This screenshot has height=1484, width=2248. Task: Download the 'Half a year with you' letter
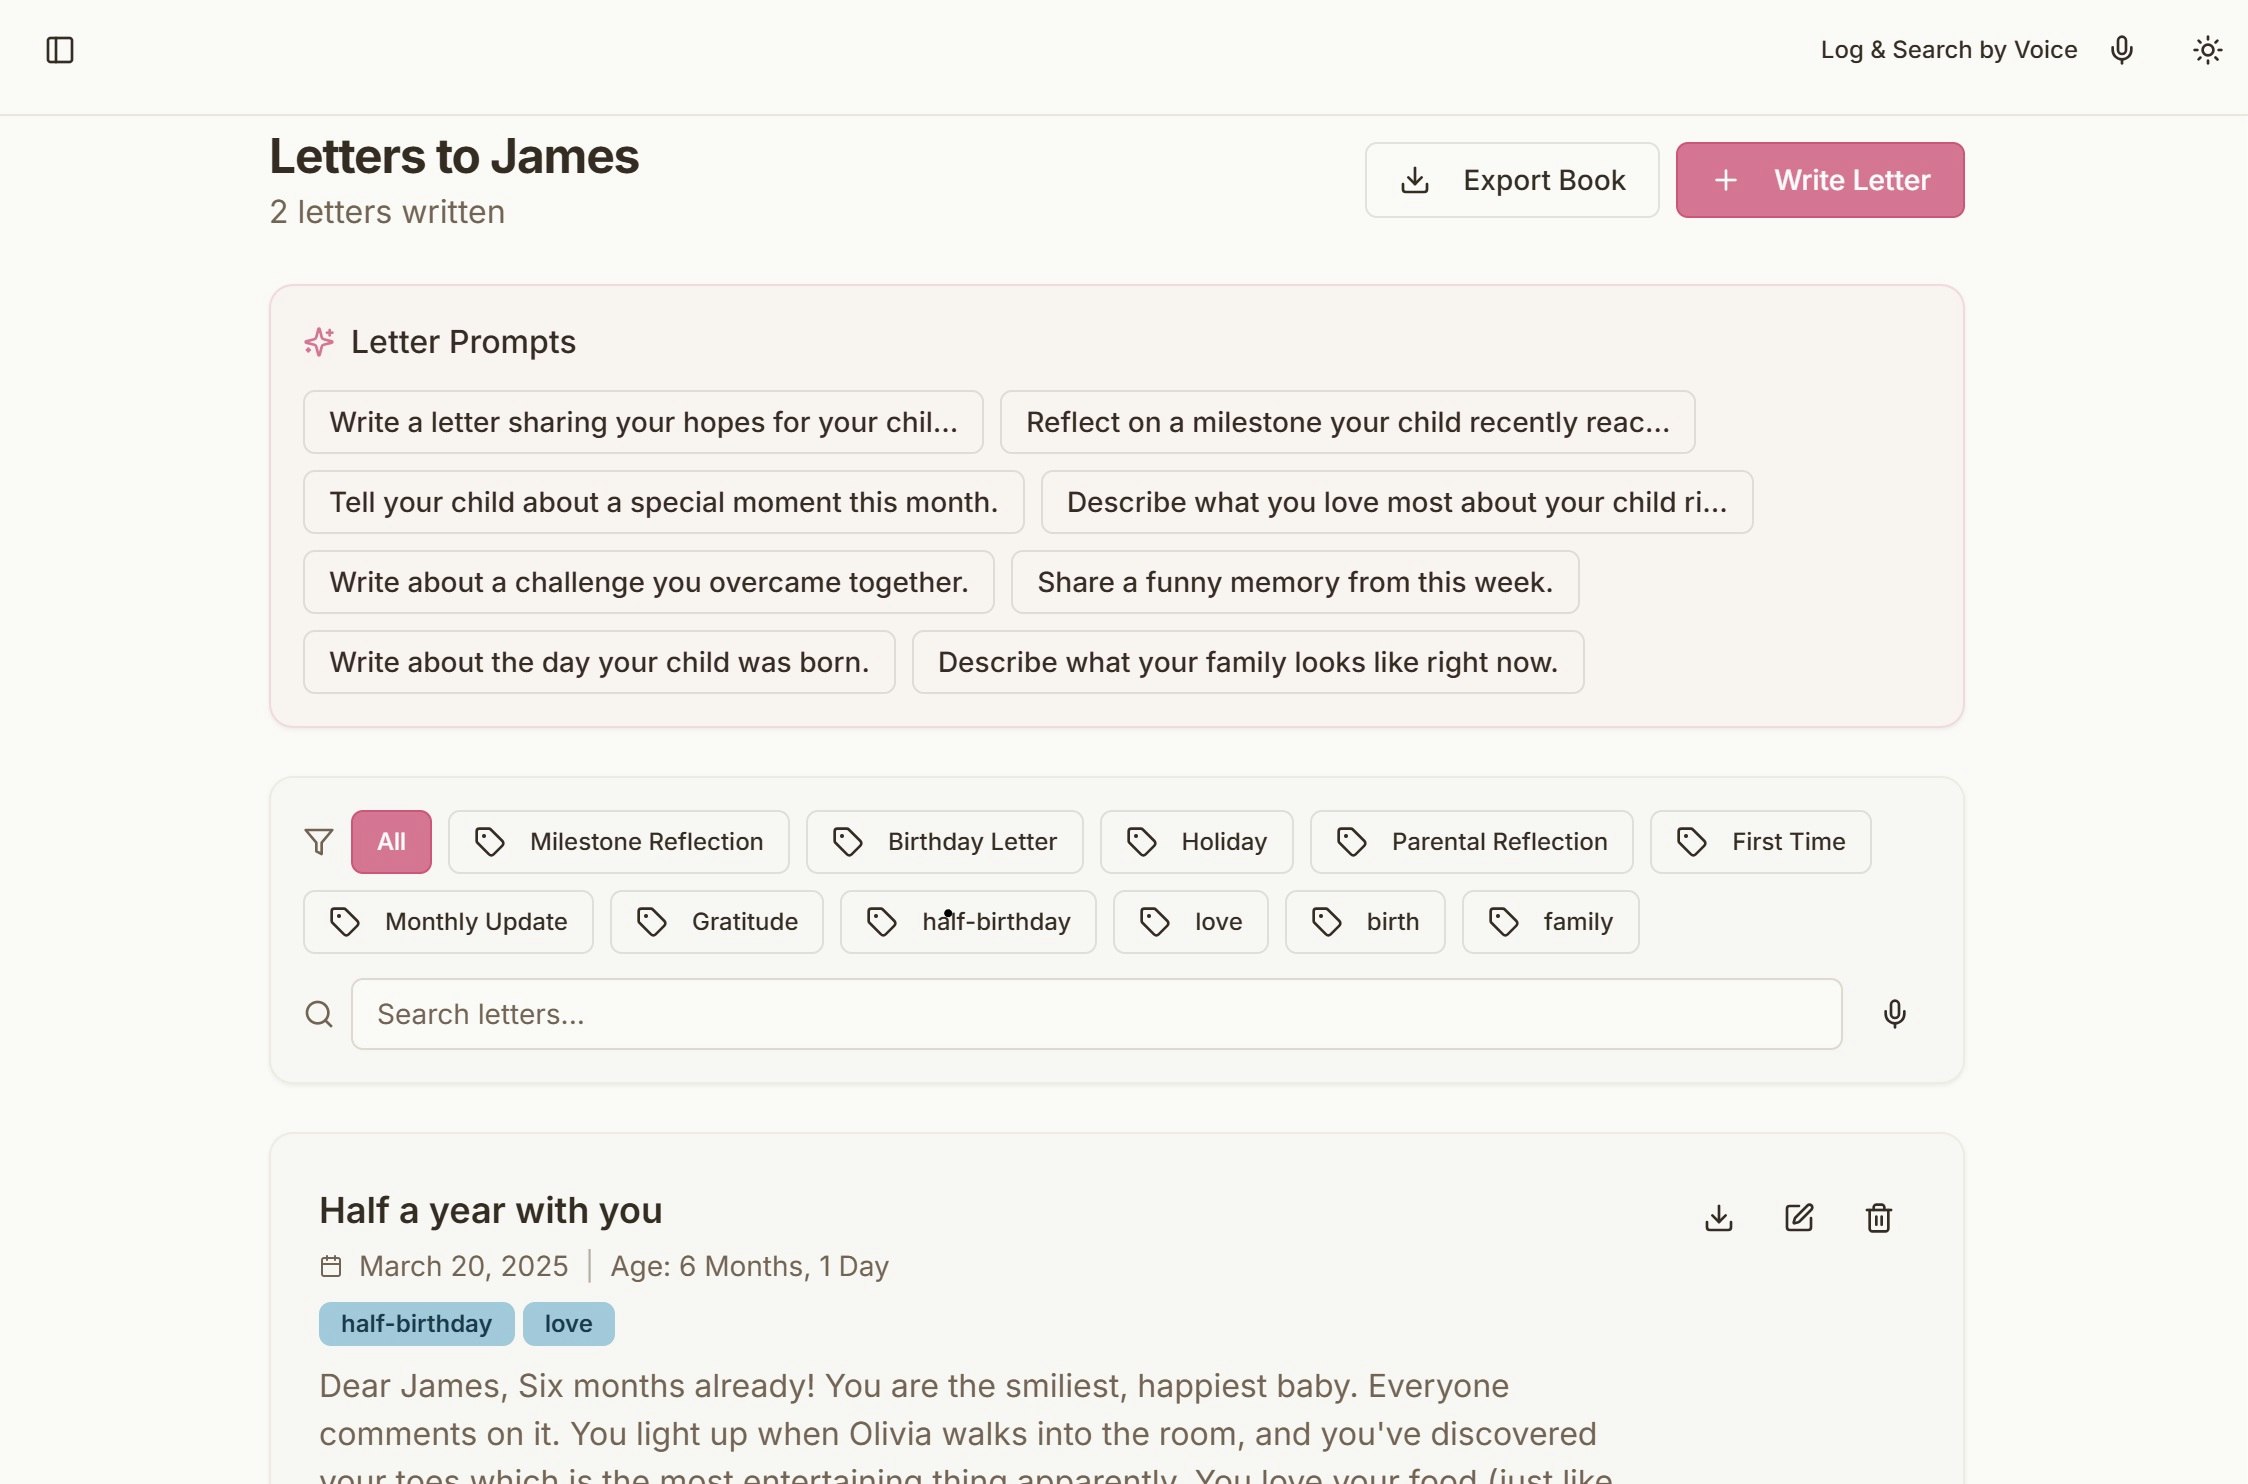point(1719,1218)
